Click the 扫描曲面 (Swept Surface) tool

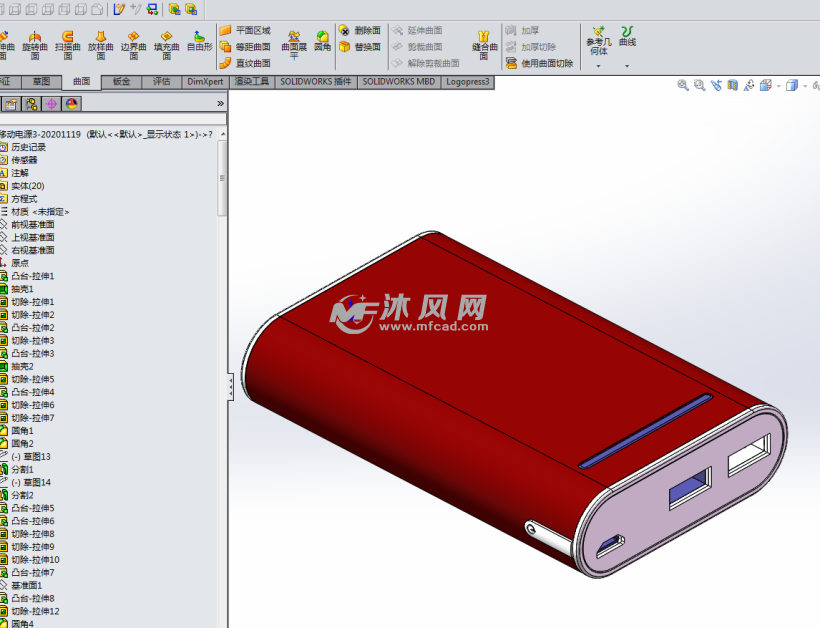(68, 43)
